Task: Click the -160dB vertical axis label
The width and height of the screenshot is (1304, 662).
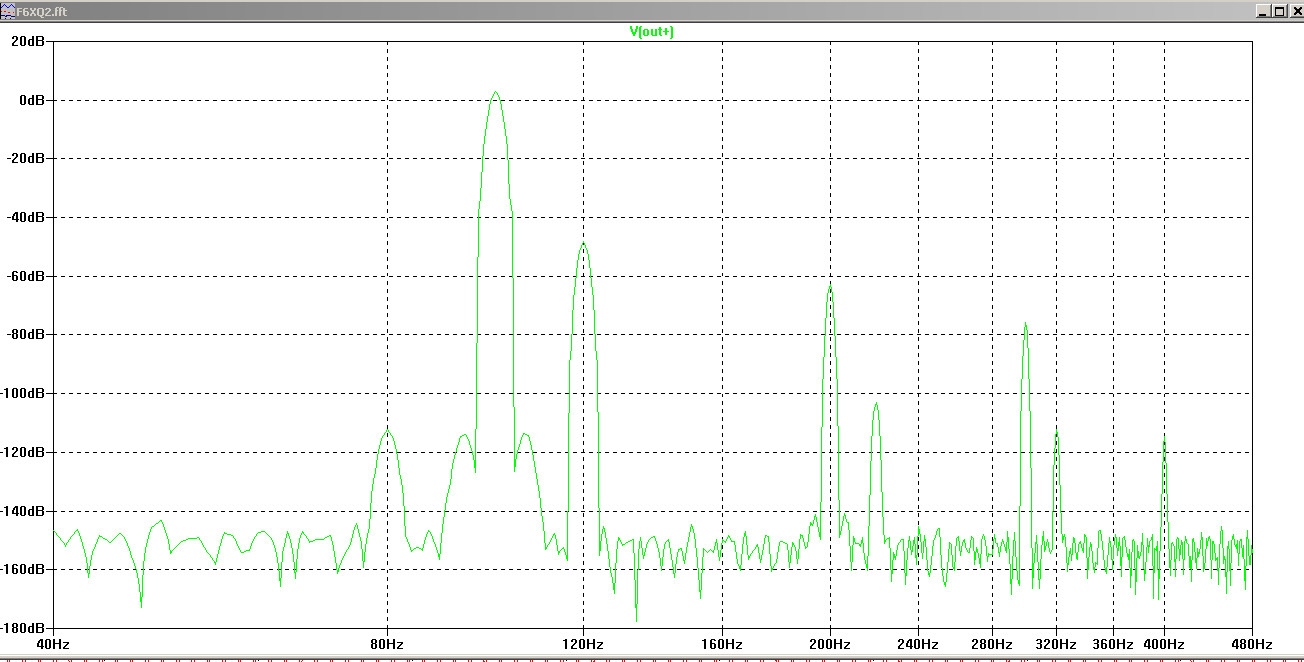Action: [x=23, y=569]
